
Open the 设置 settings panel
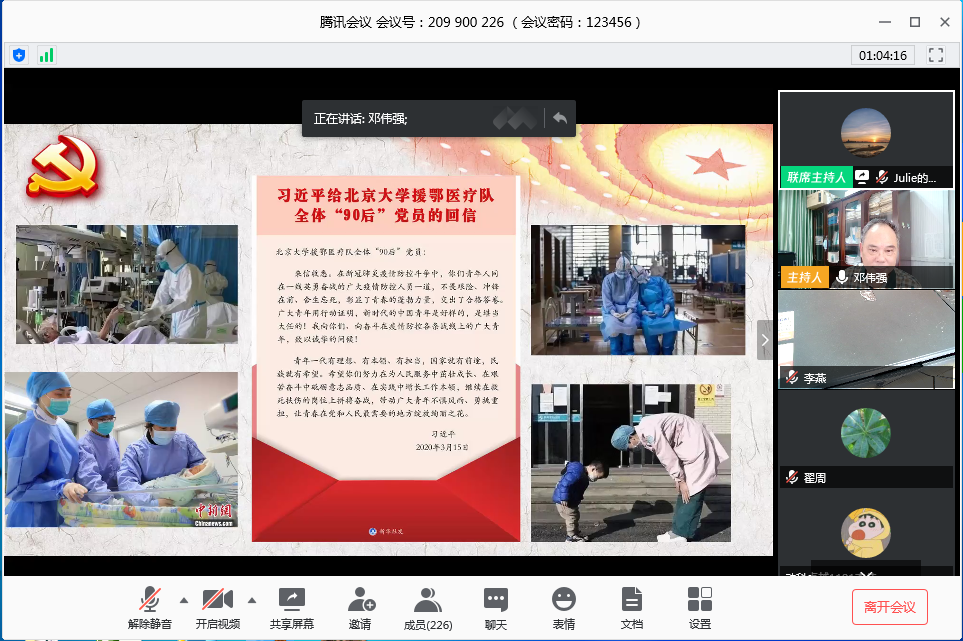(x=700, y=607)
